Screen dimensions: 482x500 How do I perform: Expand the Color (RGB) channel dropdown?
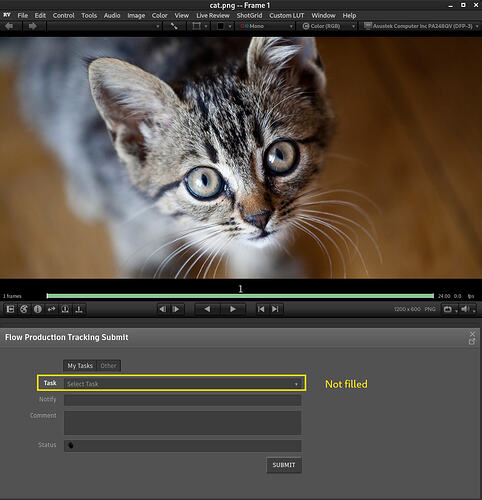(328, 26)
